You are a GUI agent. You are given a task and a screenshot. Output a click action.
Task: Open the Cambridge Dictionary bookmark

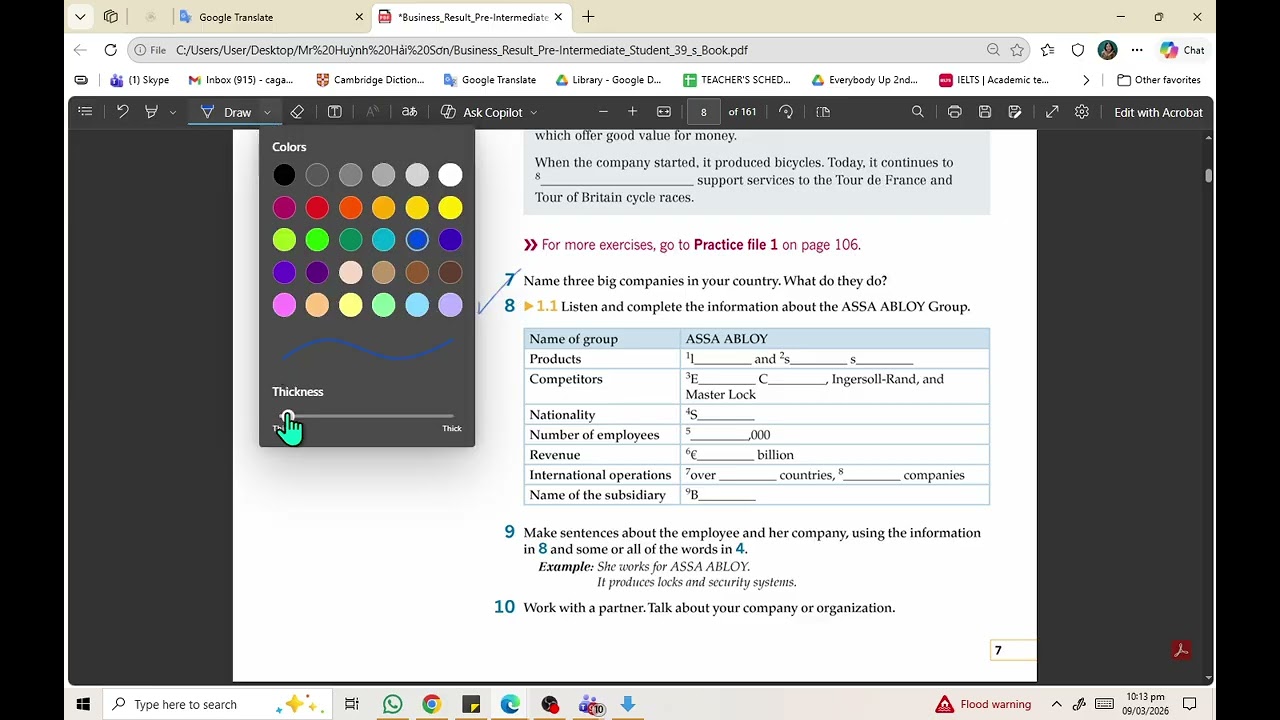click(370, 80)
